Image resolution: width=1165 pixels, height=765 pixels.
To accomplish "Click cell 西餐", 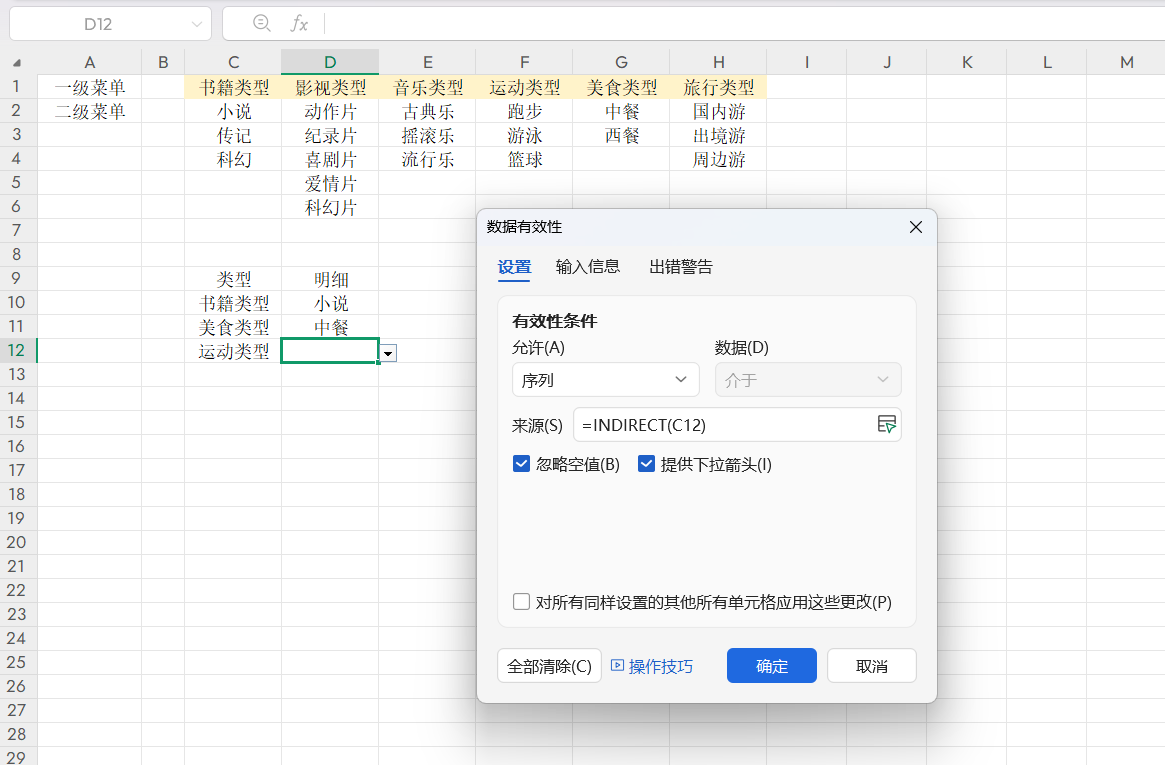I will pyautogui.click(x=621, y=135).
